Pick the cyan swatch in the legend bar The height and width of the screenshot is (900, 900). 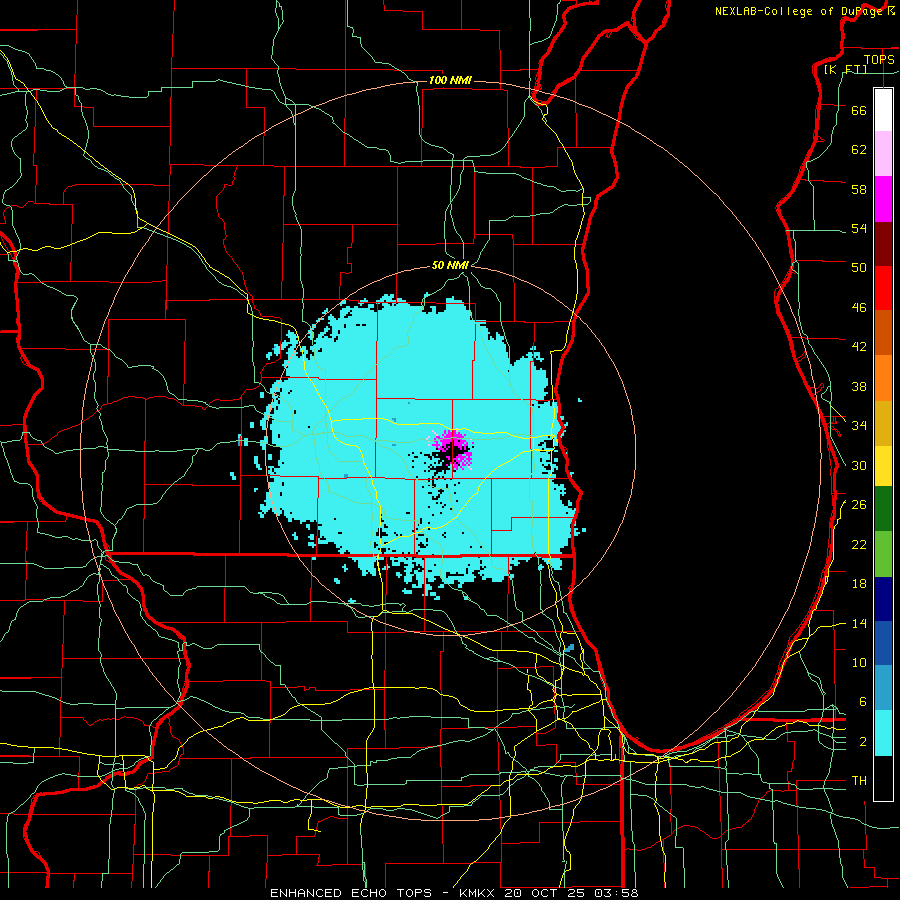(883, 733)
